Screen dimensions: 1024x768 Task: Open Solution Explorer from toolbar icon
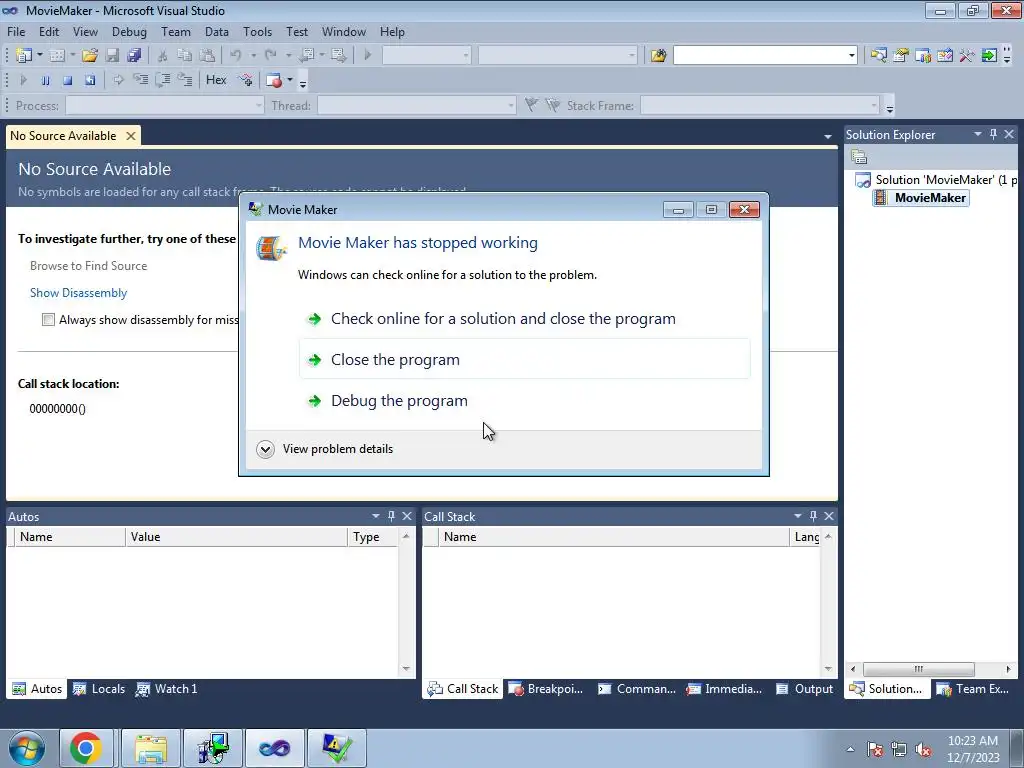click(878, 56)
